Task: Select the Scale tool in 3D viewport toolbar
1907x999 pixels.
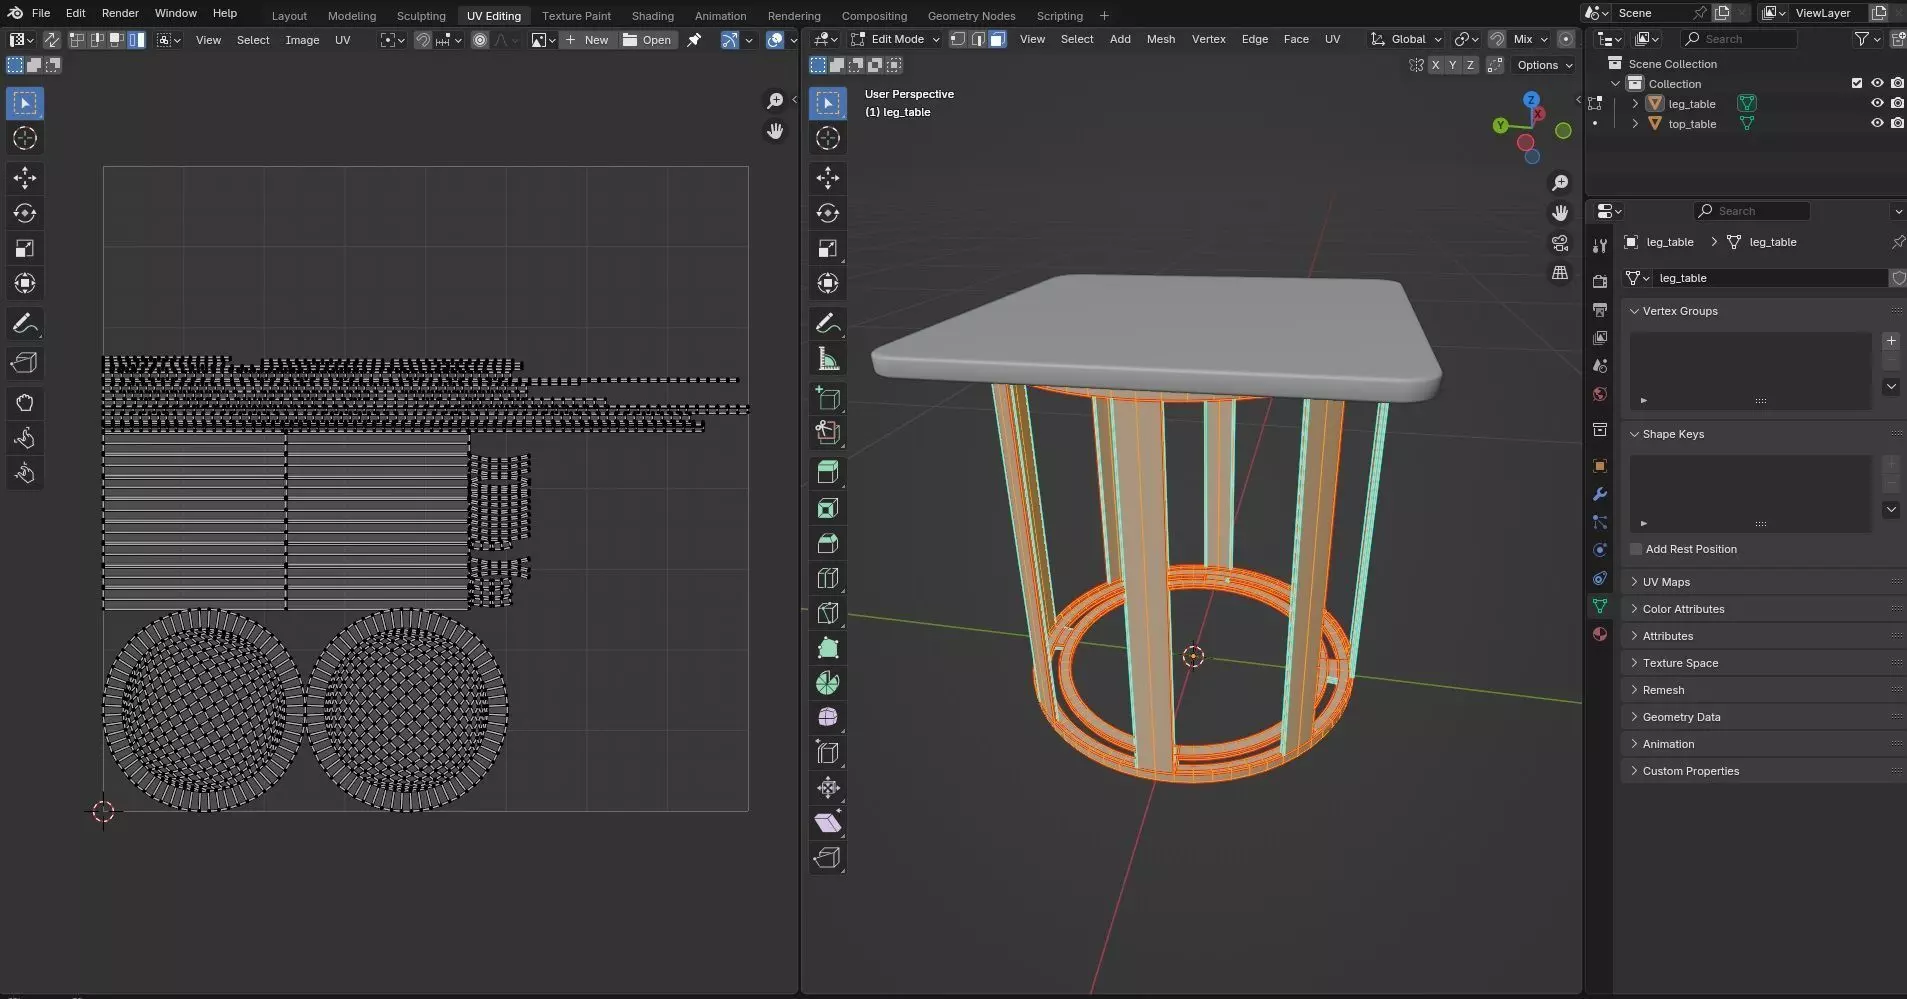Action: [828, 248]
